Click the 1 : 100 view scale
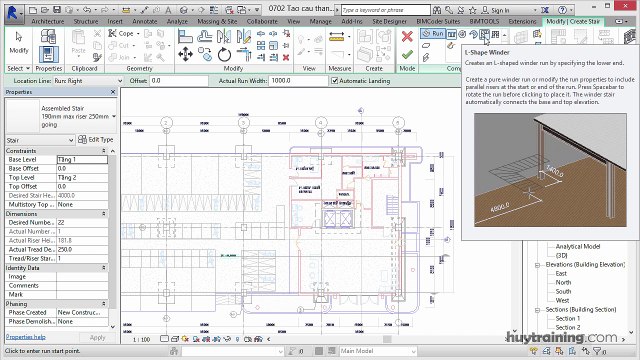This screenshot has width=640, height=360. tap(141, 339)
